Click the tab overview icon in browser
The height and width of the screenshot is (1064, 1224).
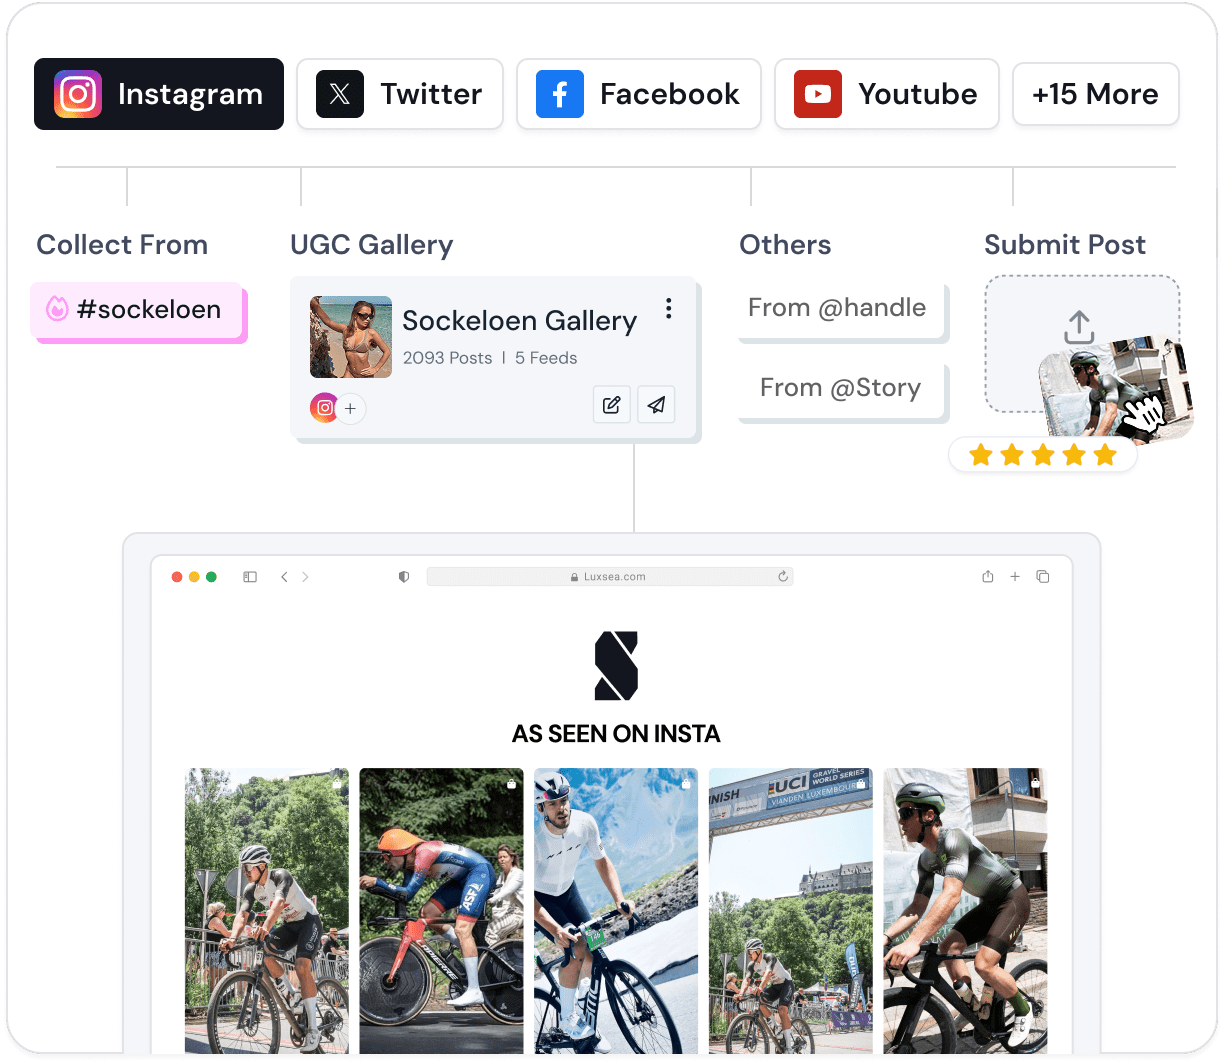tap(1043, 577)
